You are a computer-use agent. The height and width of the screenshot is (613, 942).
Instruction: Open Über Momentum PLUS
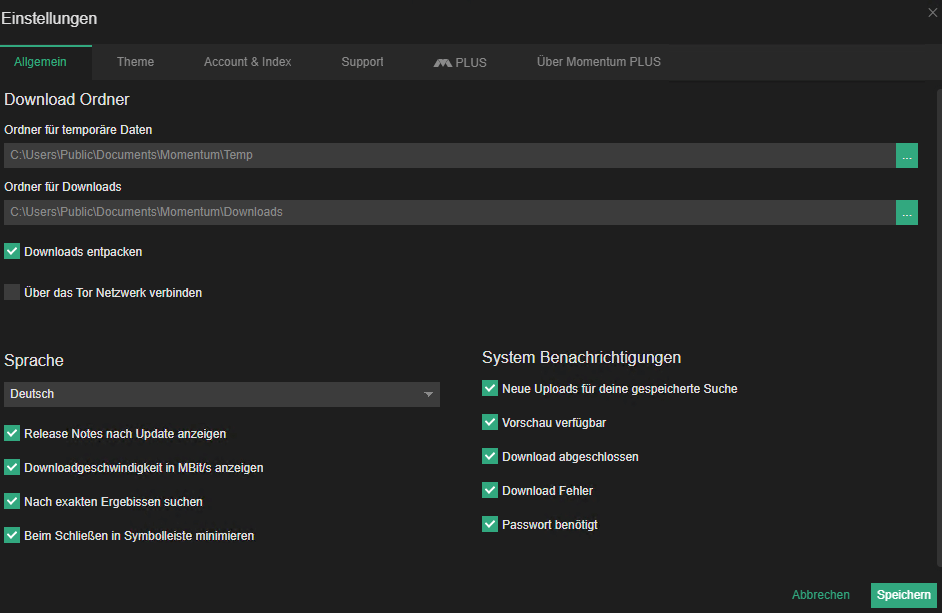point(598,61)
